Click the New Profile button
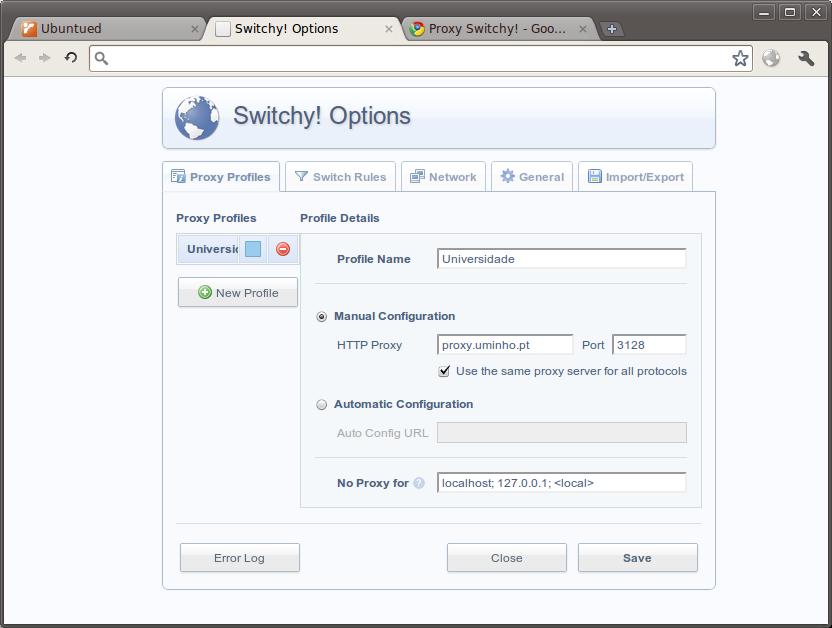The image size is (832, 628). [x=238, y=293]
